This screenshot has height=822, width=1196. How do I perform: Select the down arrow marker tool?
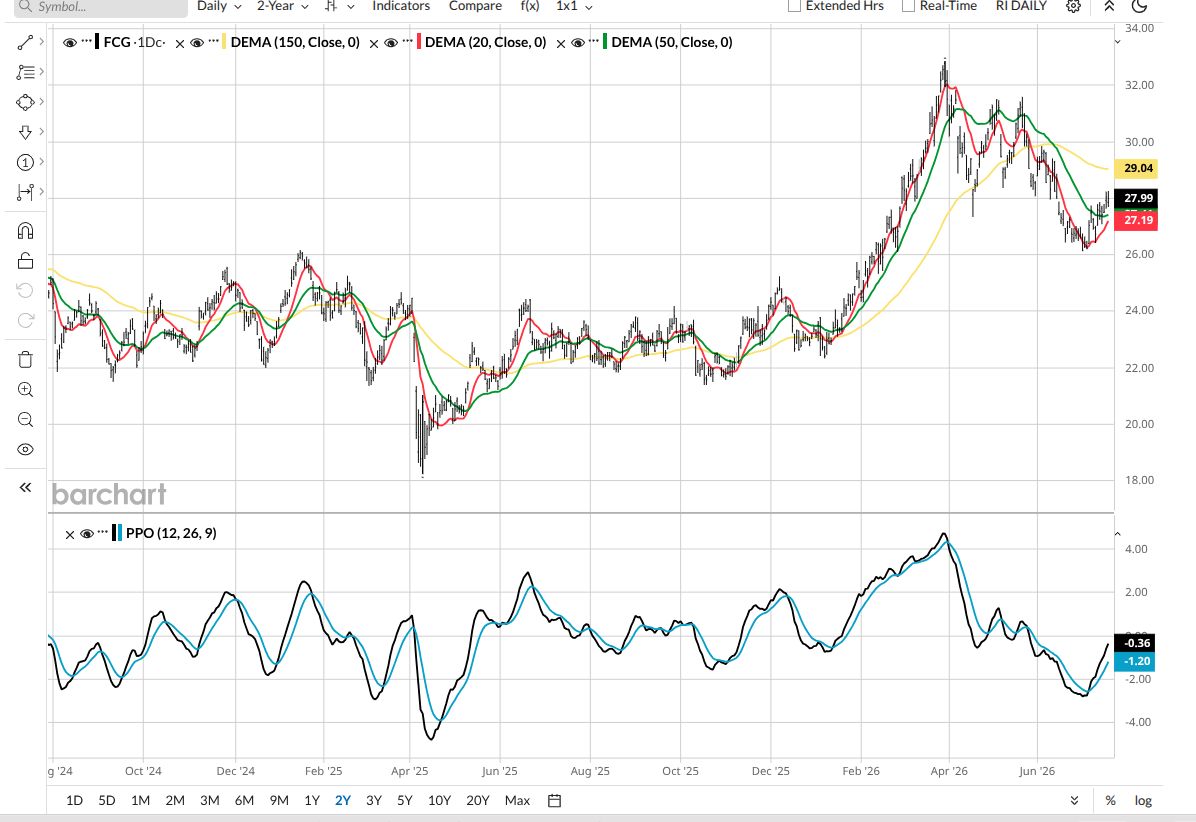25,133
